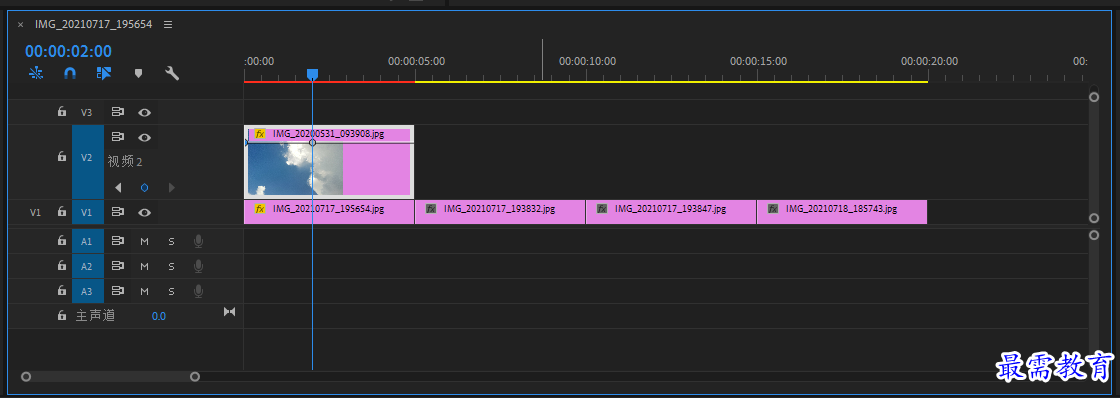Hide V3 track output eye
Image resolution: width=1120 pixels, height=398 pixels.
144,112
